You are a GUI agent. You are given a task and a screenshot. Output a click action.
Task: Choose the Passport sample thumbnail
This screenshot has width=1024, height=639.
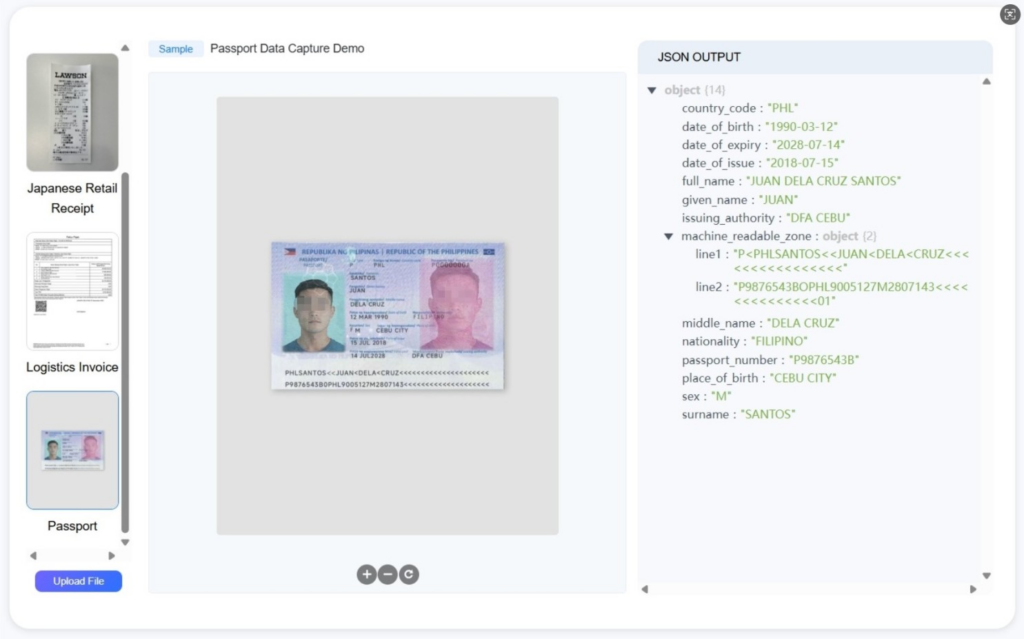coord(72,450)
